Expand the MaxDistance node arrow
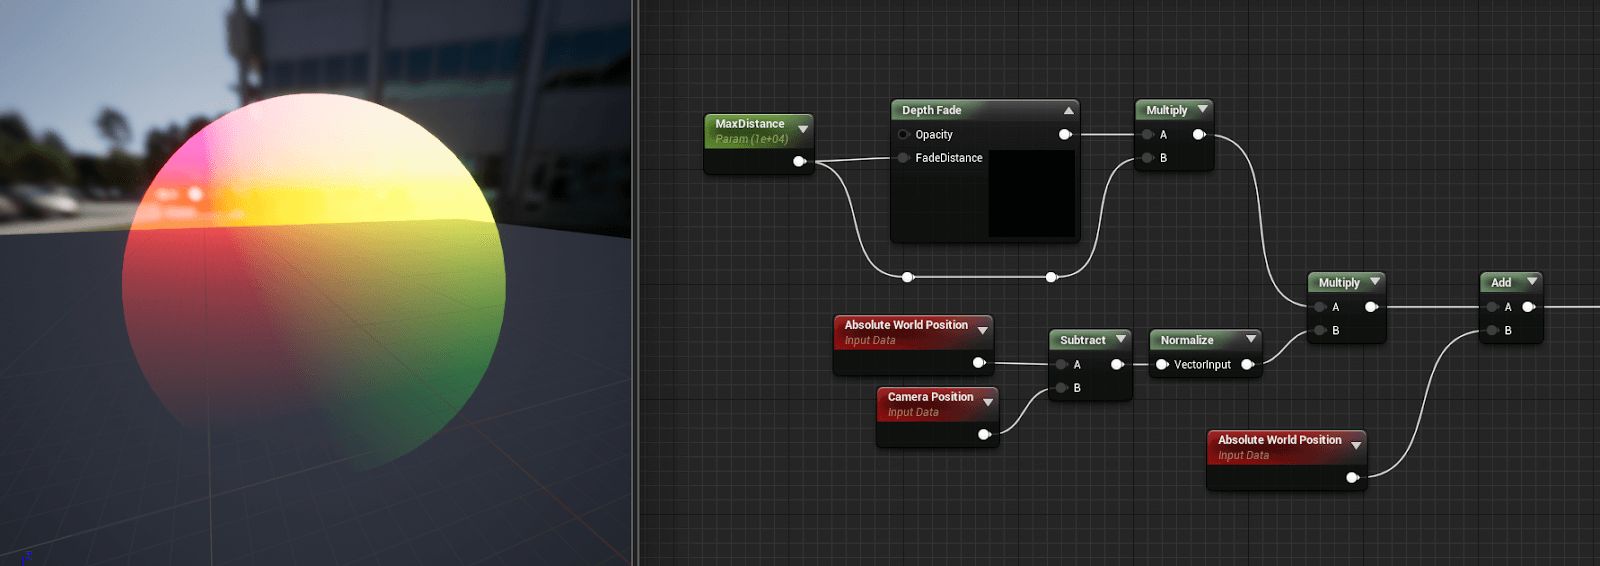 802,129
